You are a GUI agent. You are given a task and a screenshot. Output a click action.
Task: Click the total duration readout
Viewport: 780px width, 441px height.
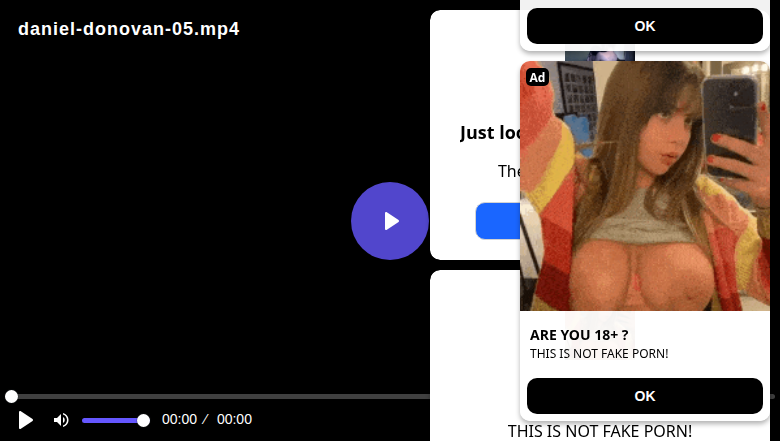234,420
